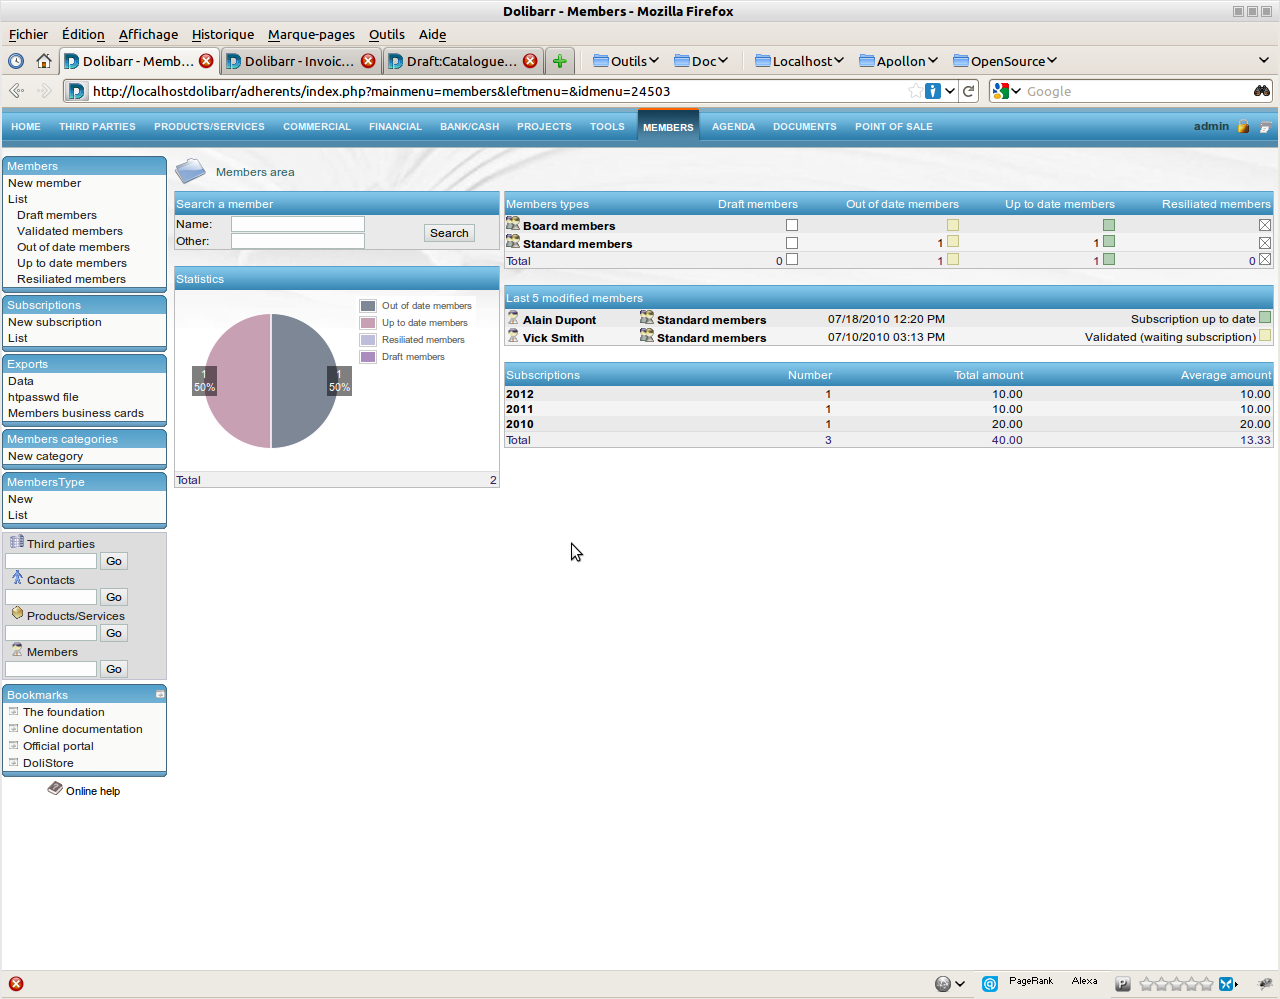Open the Online help book icon
The height and width of the screenshot is (999, 1280).
55,789
